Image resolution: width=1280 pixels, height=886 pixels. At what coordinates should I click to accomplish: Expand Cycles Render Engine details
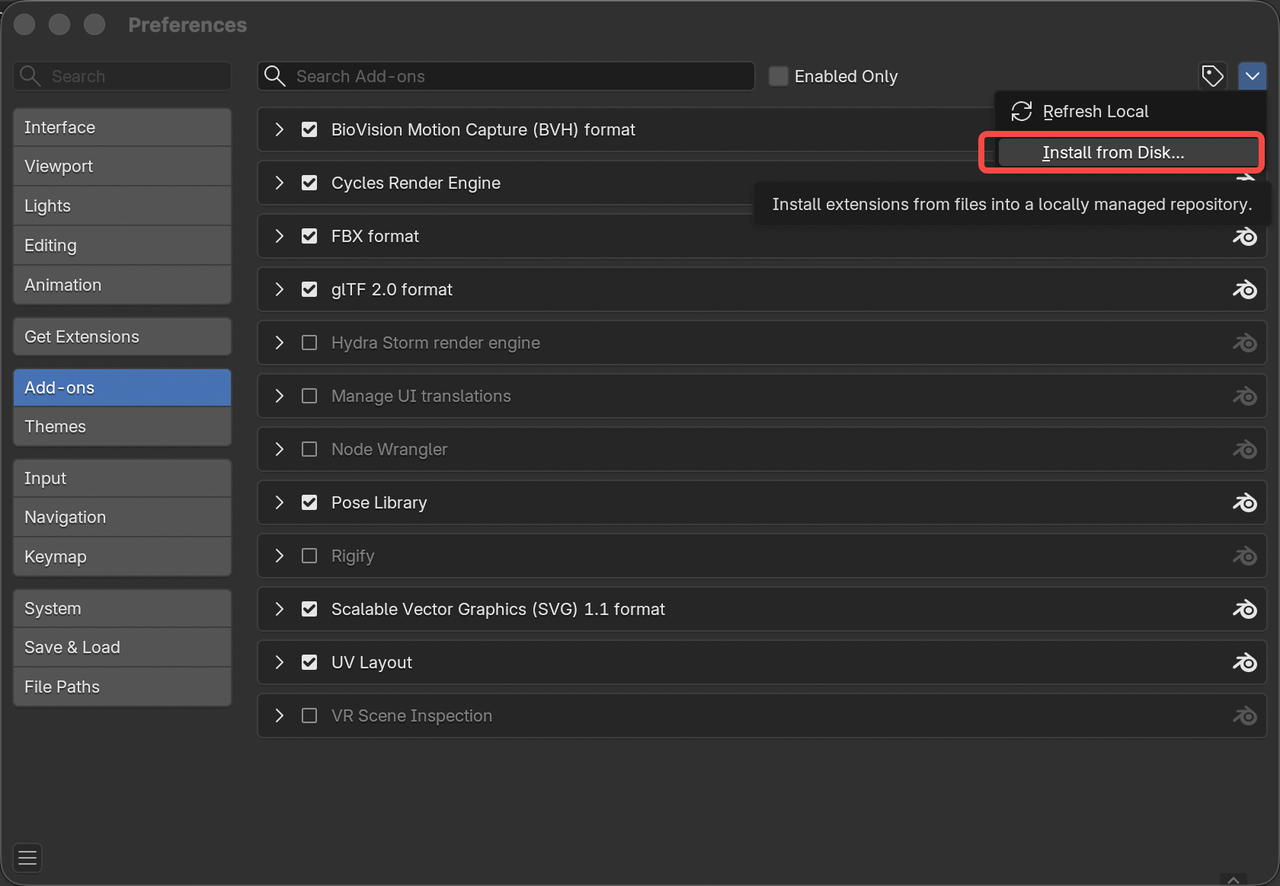coord(279,183)
